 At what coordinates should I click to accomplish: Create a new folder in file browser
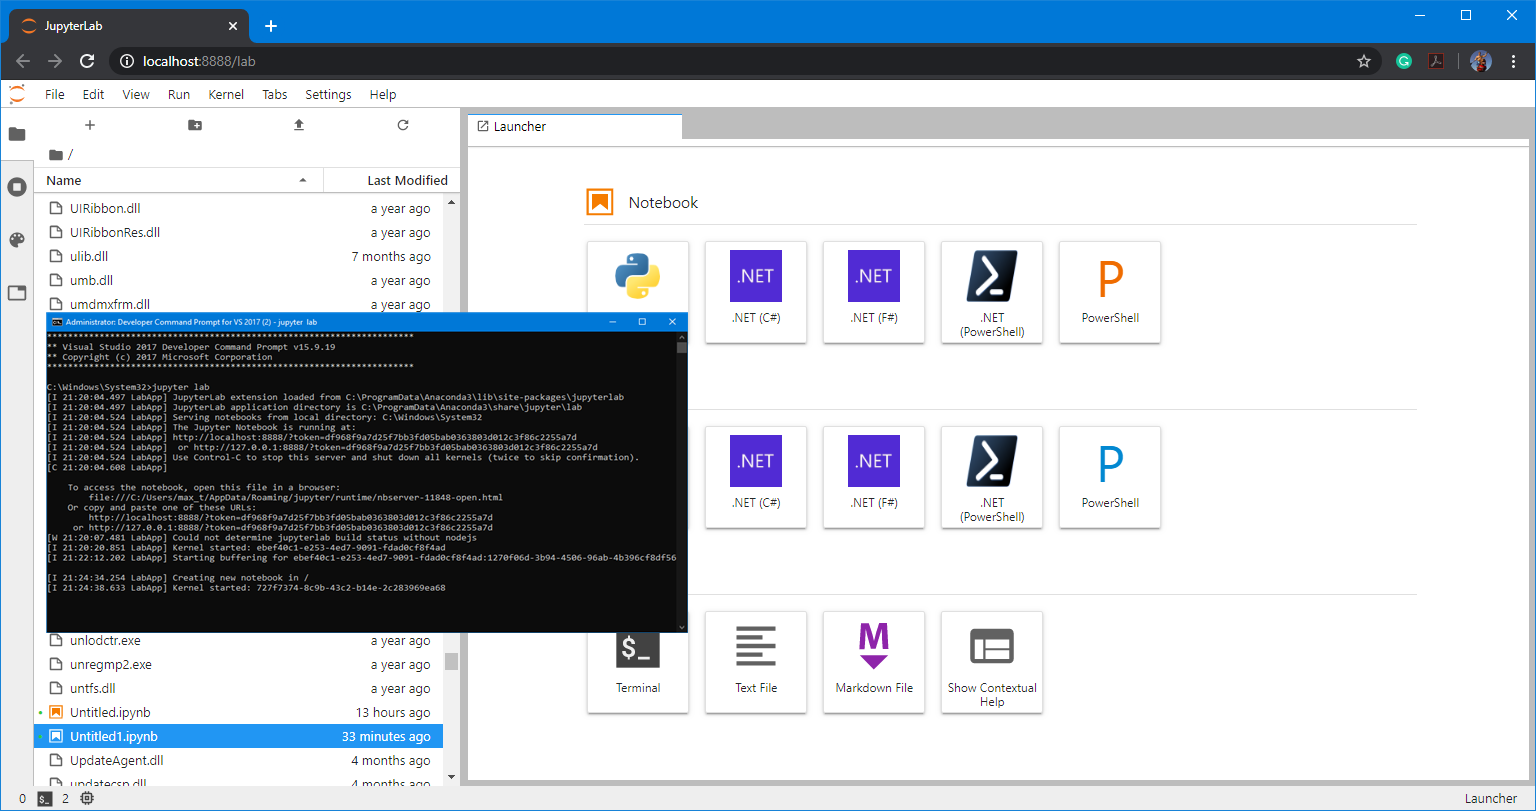pyautogui.click(x=194, y=125)
